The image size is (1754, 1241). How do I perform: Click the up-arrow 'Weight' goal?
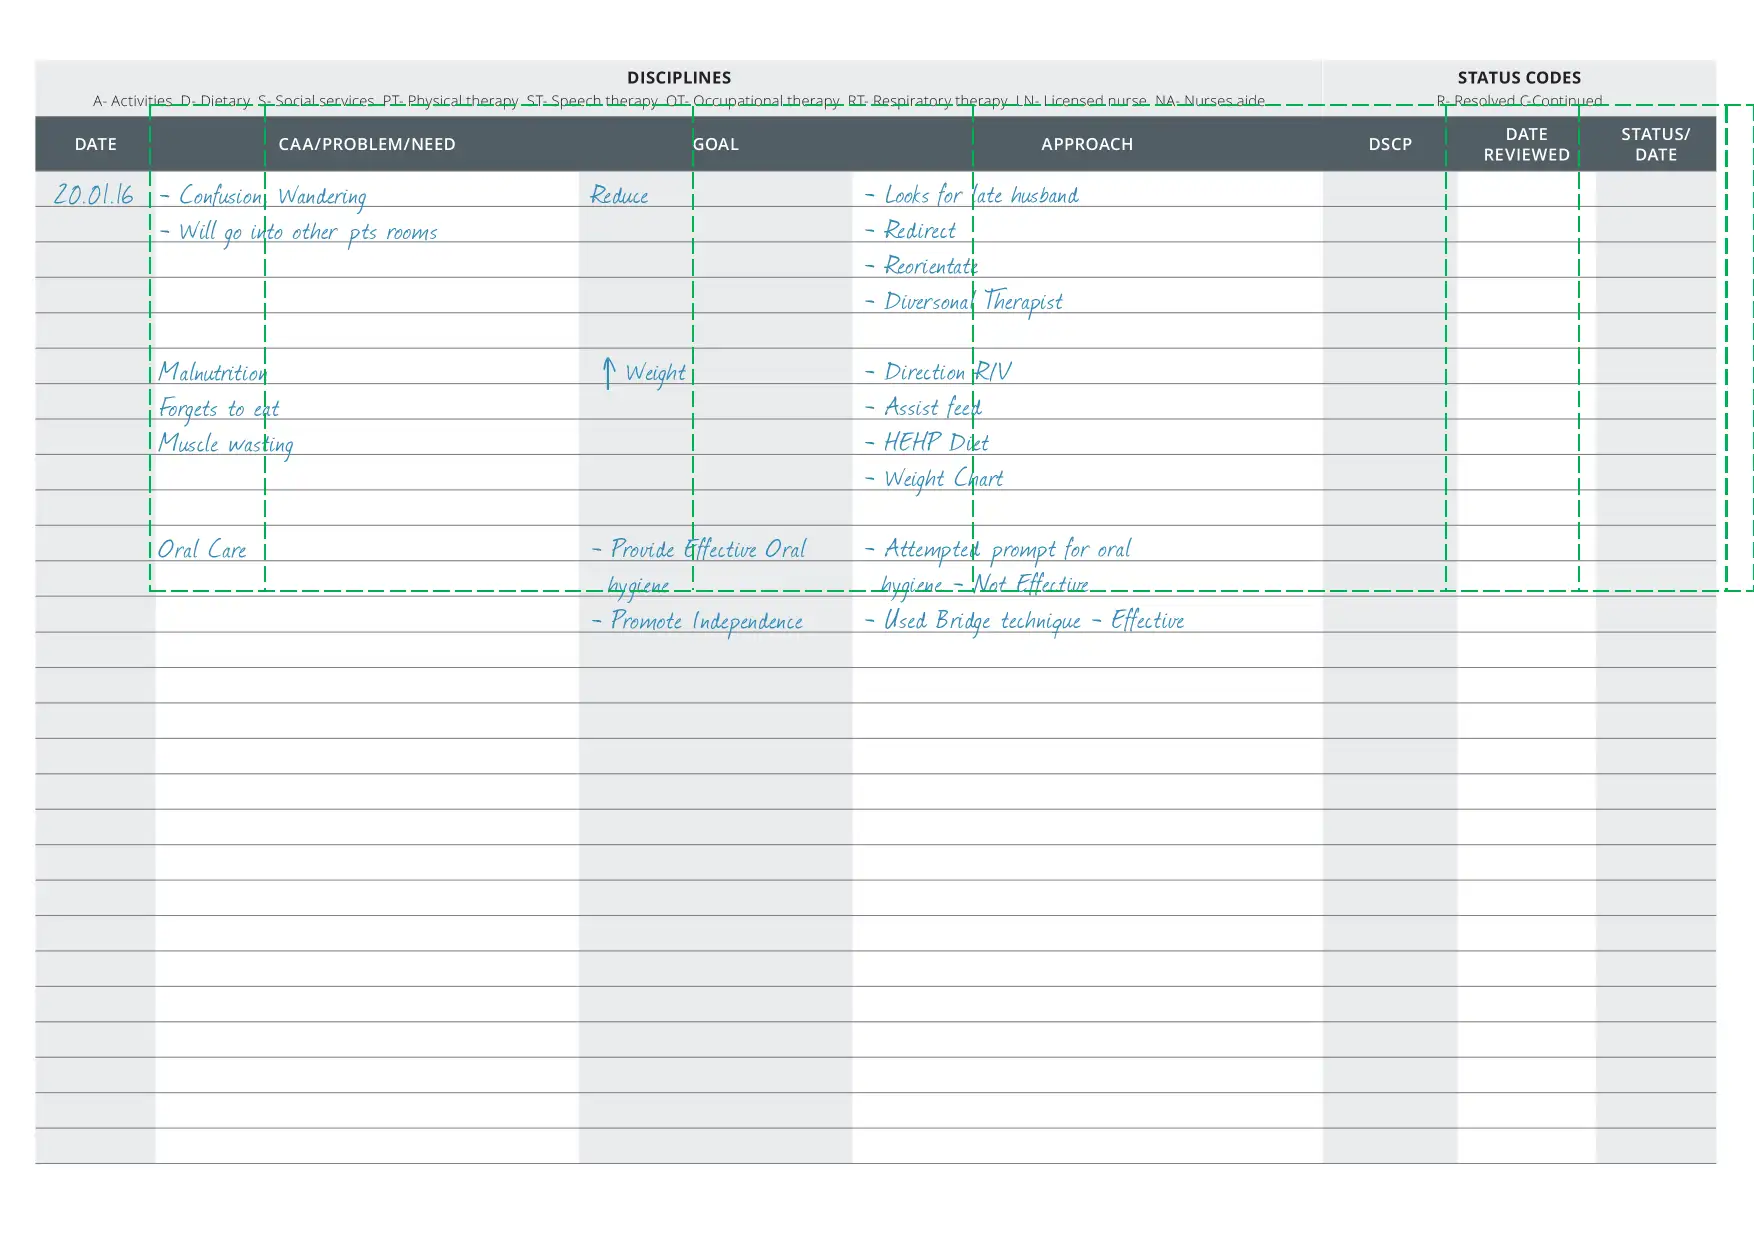644,373
